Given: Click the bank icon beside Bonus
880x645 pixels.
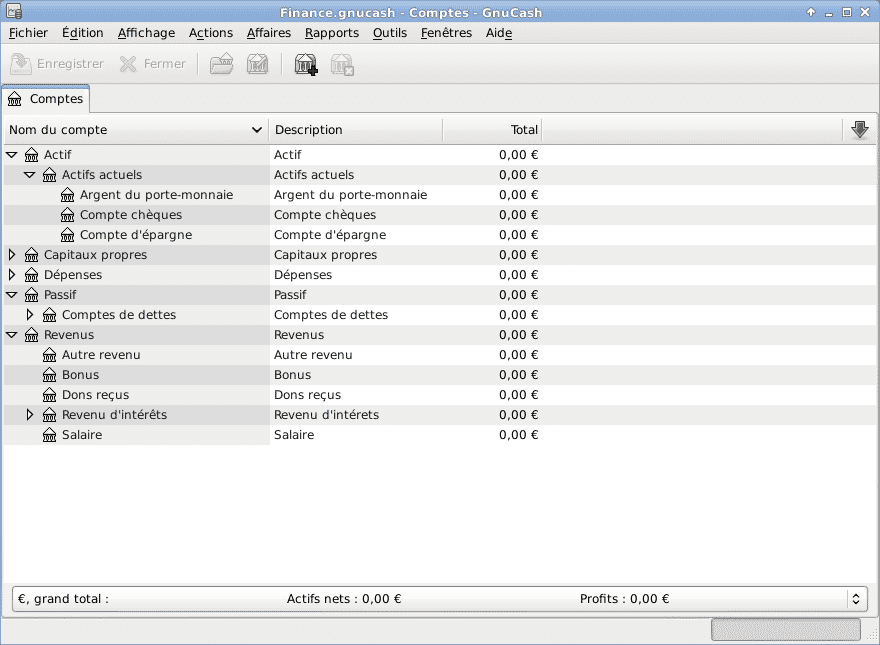Looking at the screenshot, I should (50, 375).
